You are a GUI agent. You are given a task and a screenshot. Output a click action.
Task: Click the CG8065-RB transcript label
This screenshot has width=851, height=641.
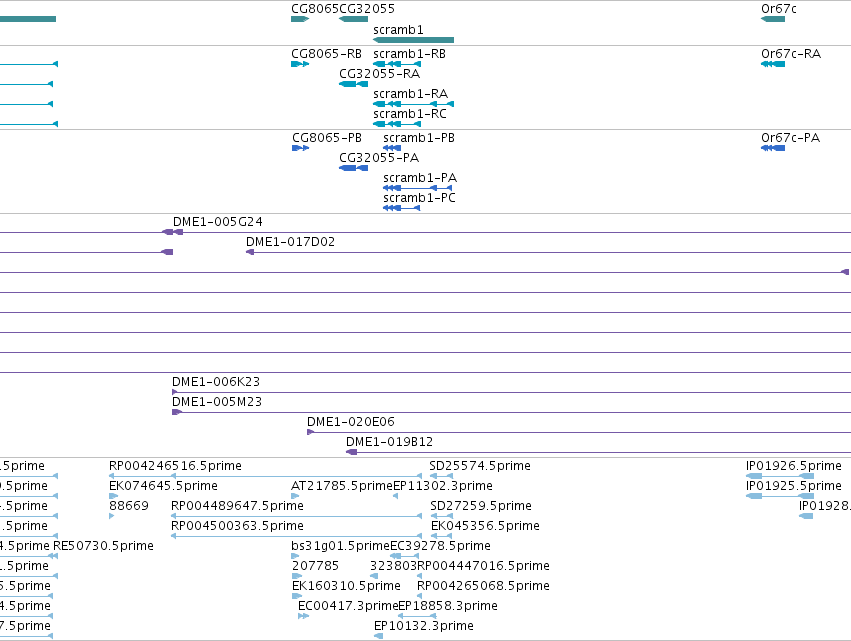tap(326, 54)
